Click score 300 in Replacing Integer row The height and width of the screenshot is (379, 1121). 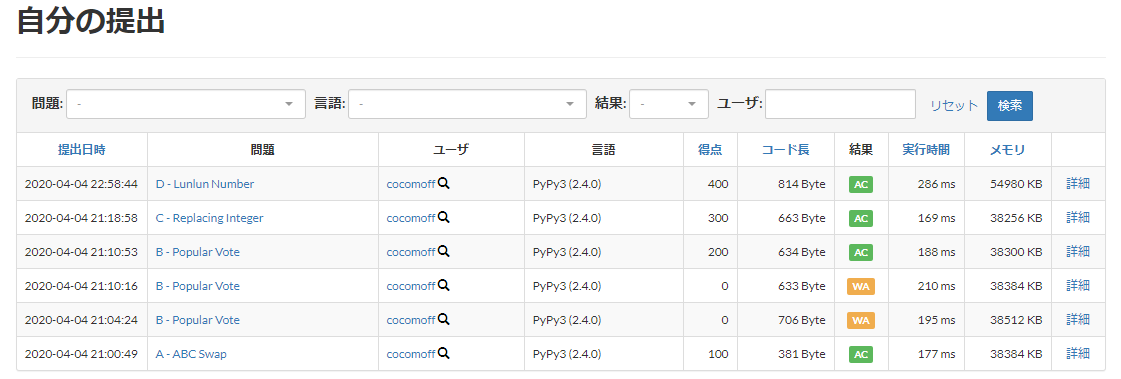pyautogui.click(x=718, y=218)
